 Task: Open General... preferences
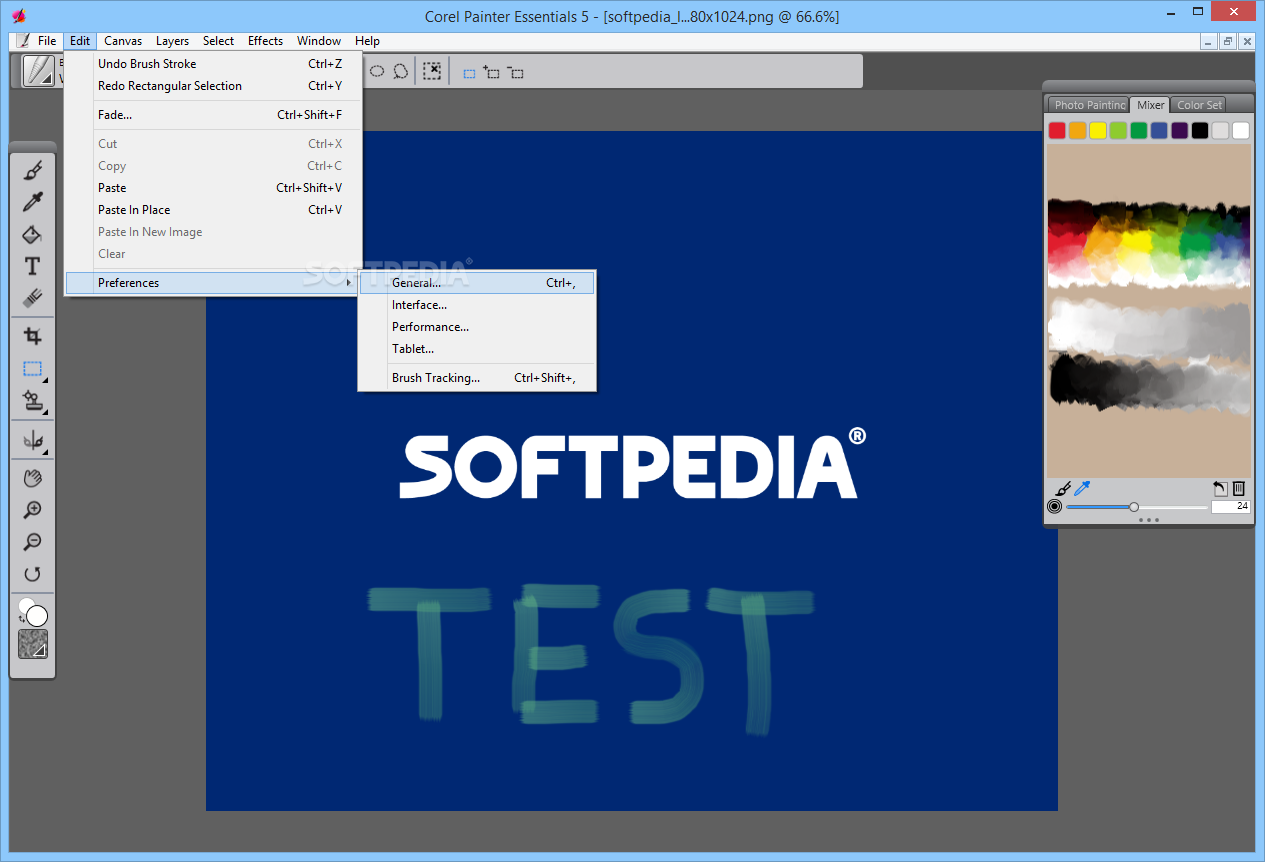(477, 283)
